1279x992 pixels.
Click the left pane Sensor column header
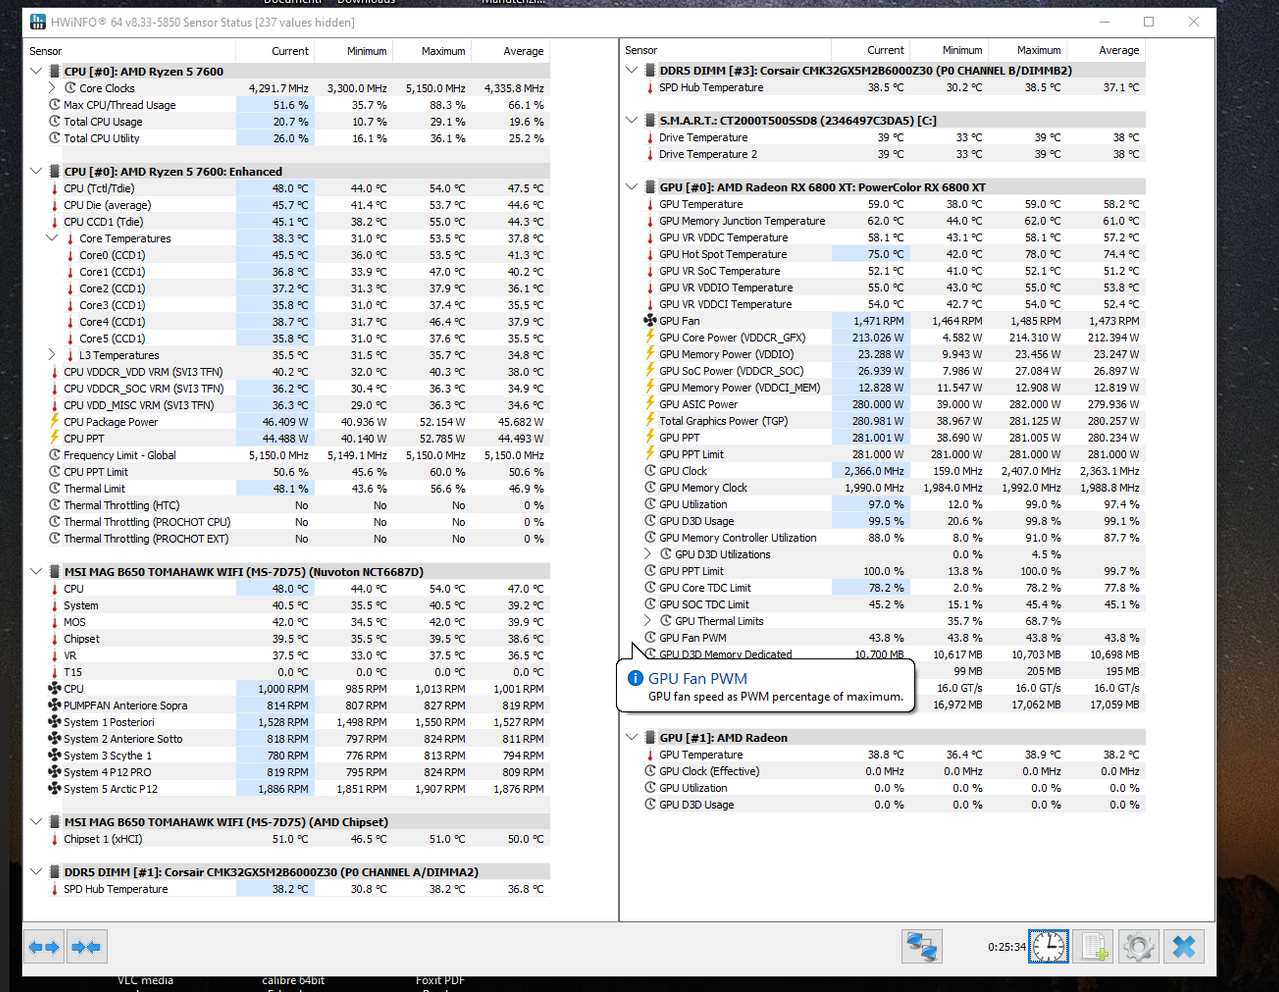tap(130, 51)
